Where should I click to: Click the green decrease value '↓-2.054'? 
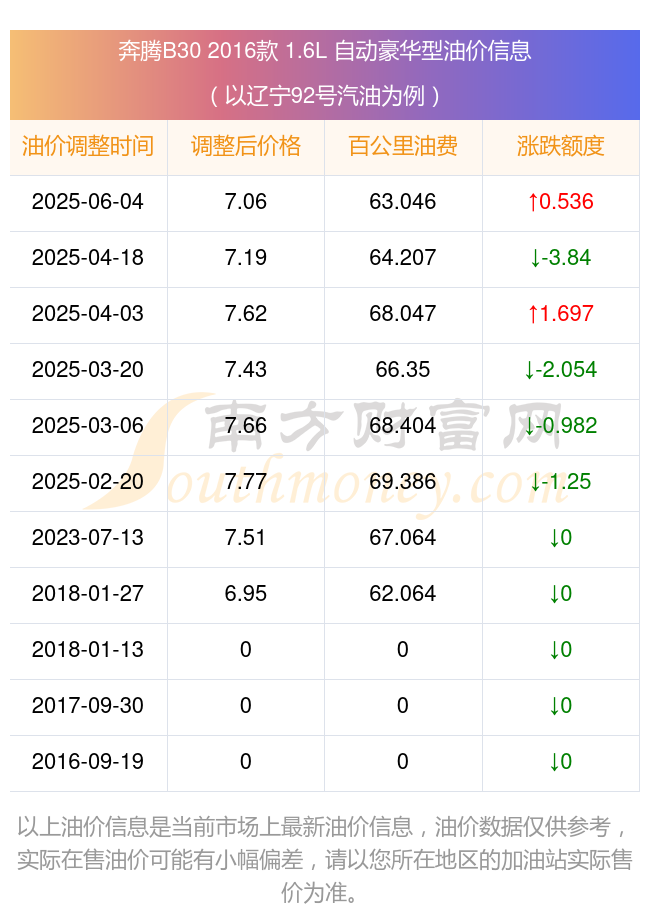coord(561,370)
